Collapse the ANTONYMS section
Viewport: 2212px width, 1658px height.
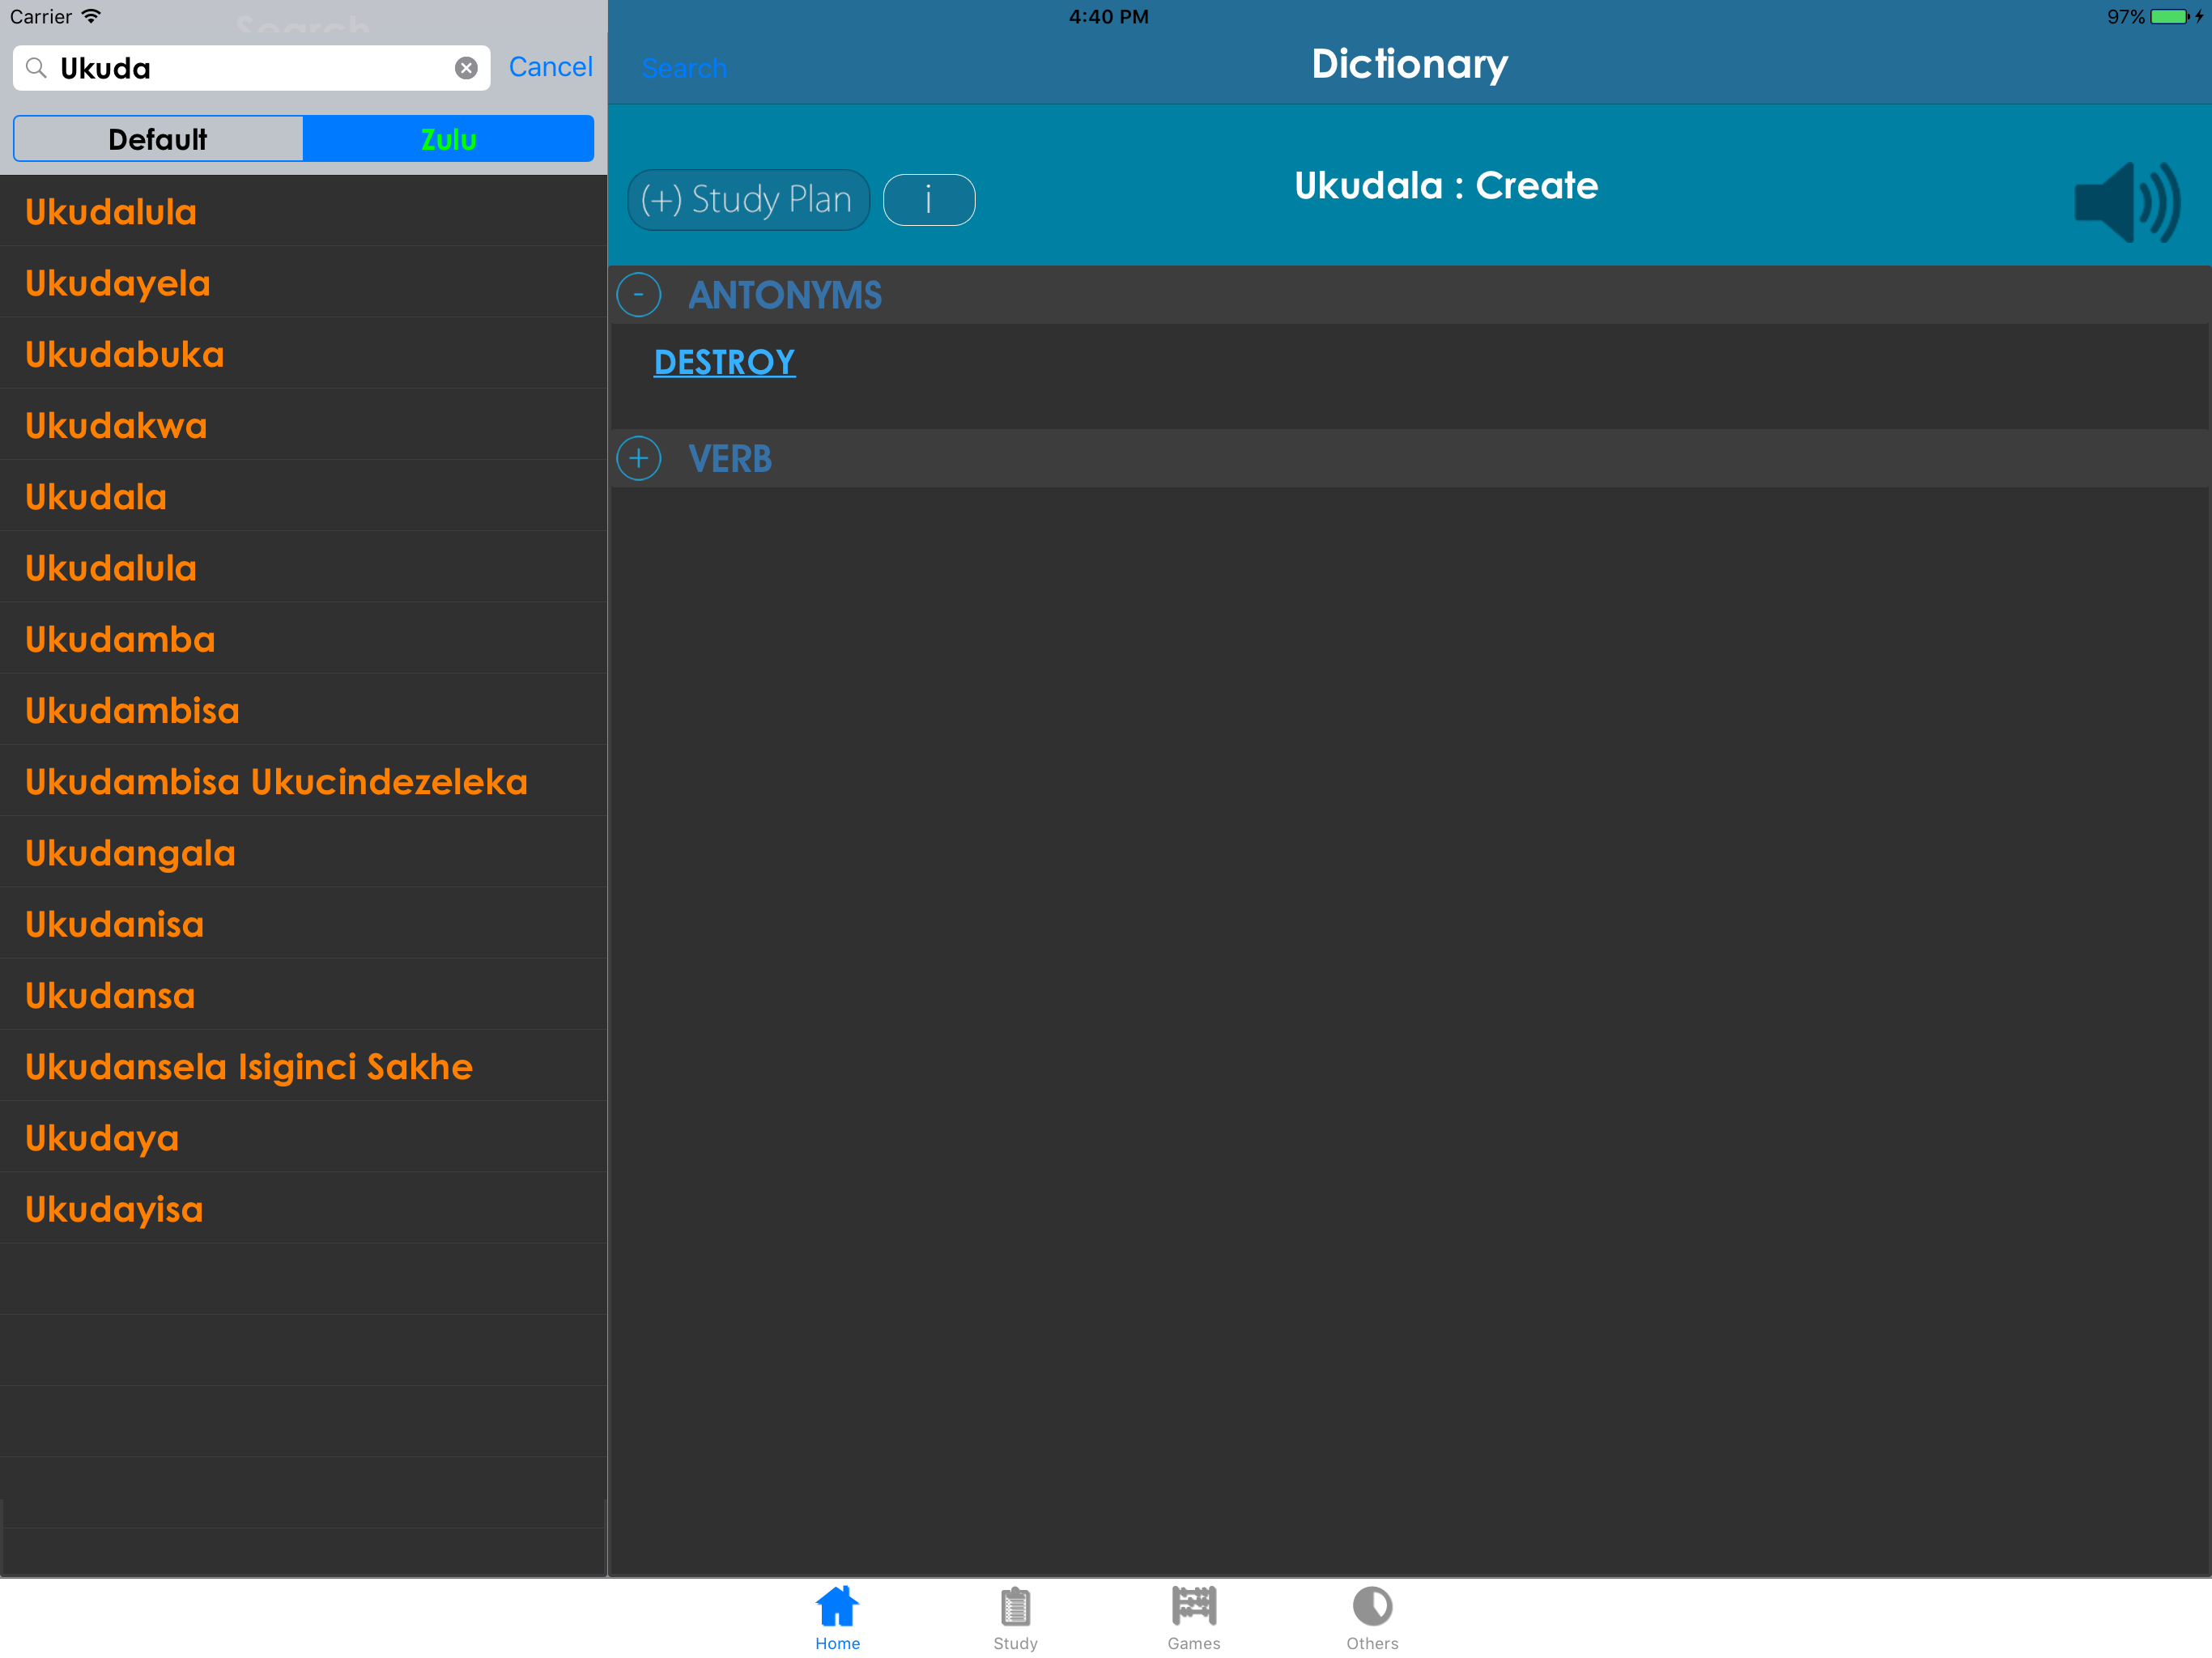pyautogui.click(x=639, y=295)
